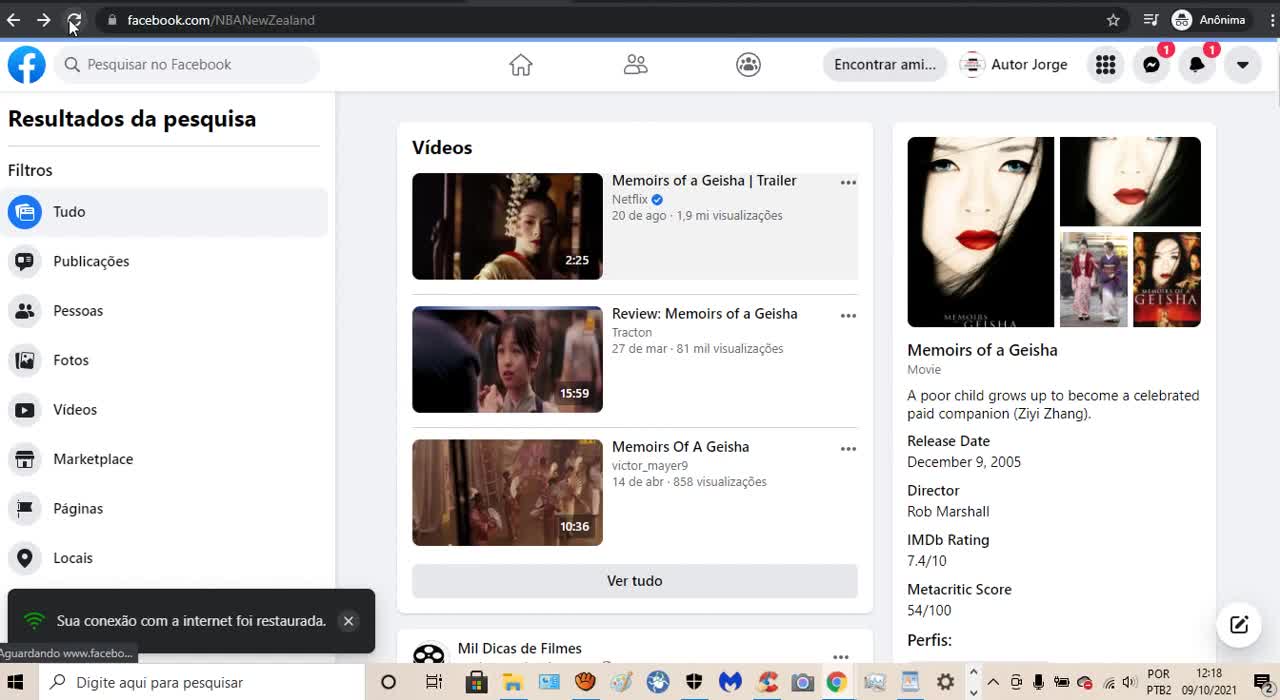This screenshot has height=700, width=1280.
Task: Select the Locais filter
Action: (164, 558)
